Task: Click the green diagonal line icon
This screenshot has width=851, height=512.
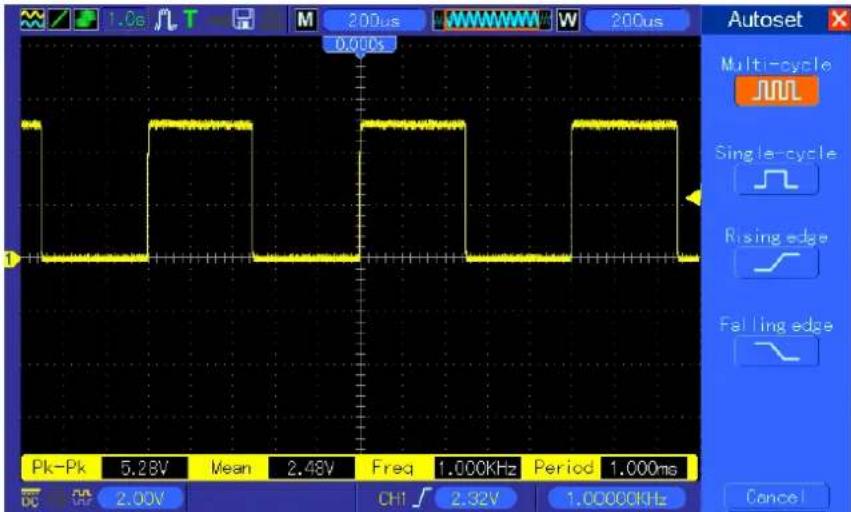Action: tap(59, 20)
